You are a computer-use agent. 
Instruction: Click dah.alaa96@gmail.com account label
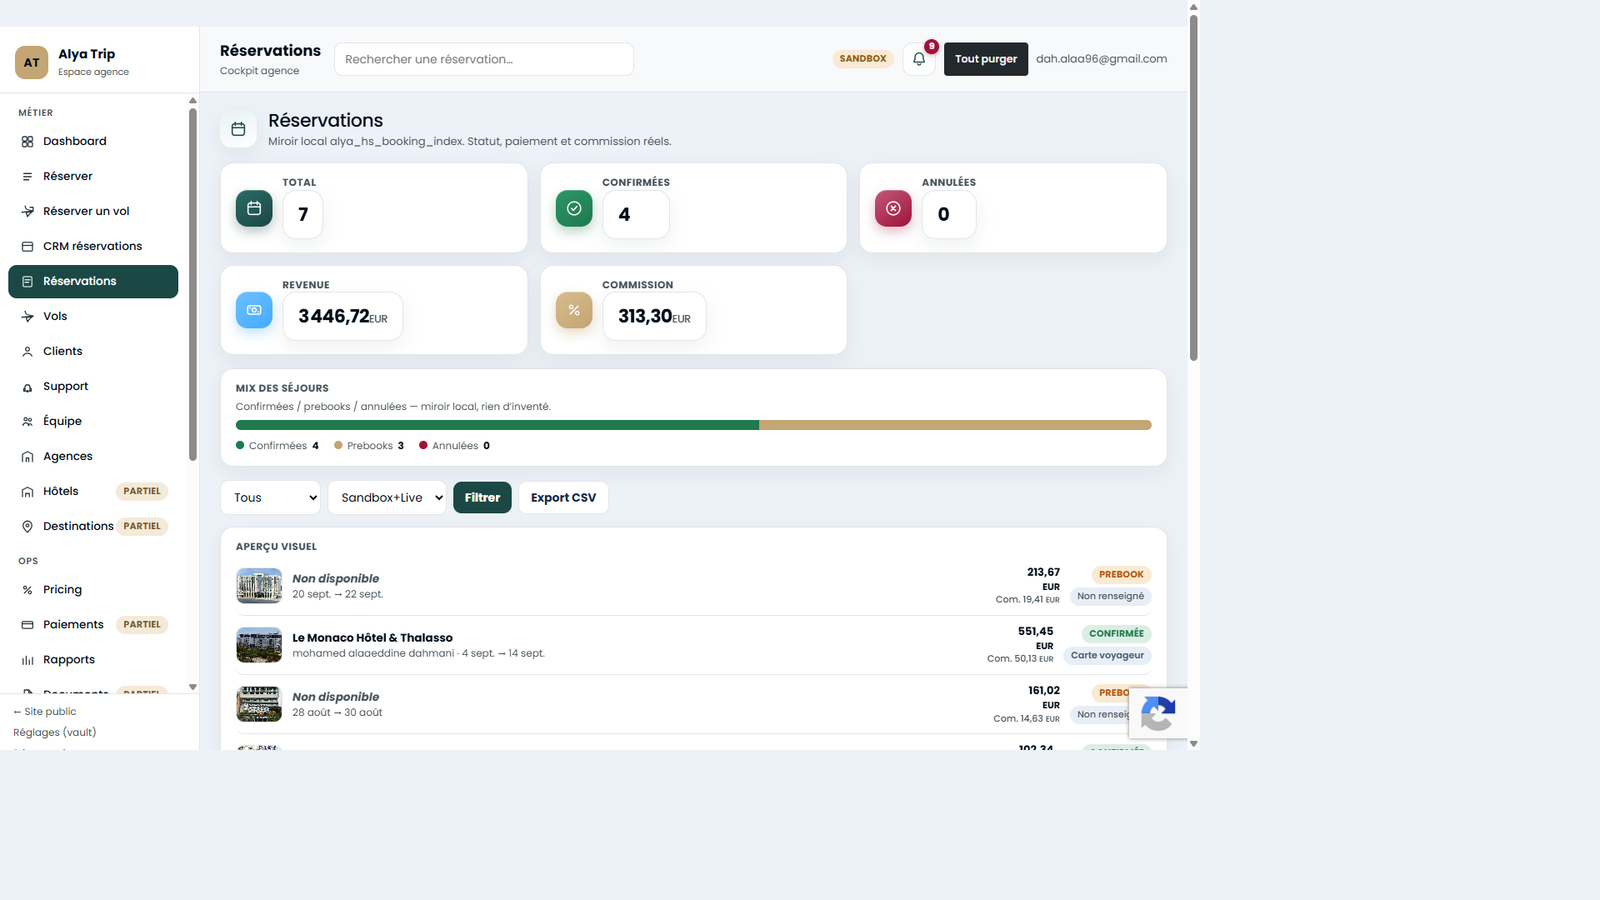pyautogui.click(x=1101, y=59)
